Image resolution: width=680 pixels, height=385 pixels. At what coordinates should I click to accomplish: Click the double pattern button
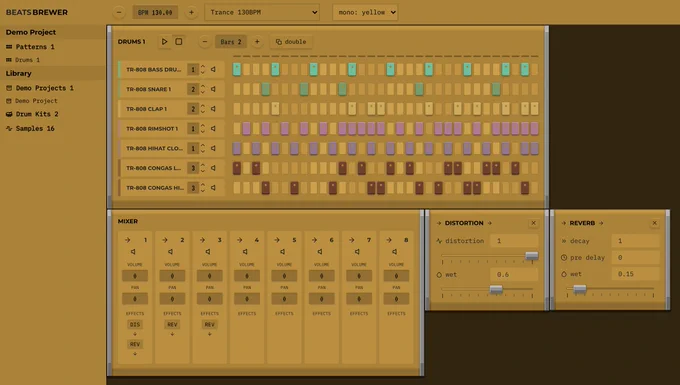point(291,42)
